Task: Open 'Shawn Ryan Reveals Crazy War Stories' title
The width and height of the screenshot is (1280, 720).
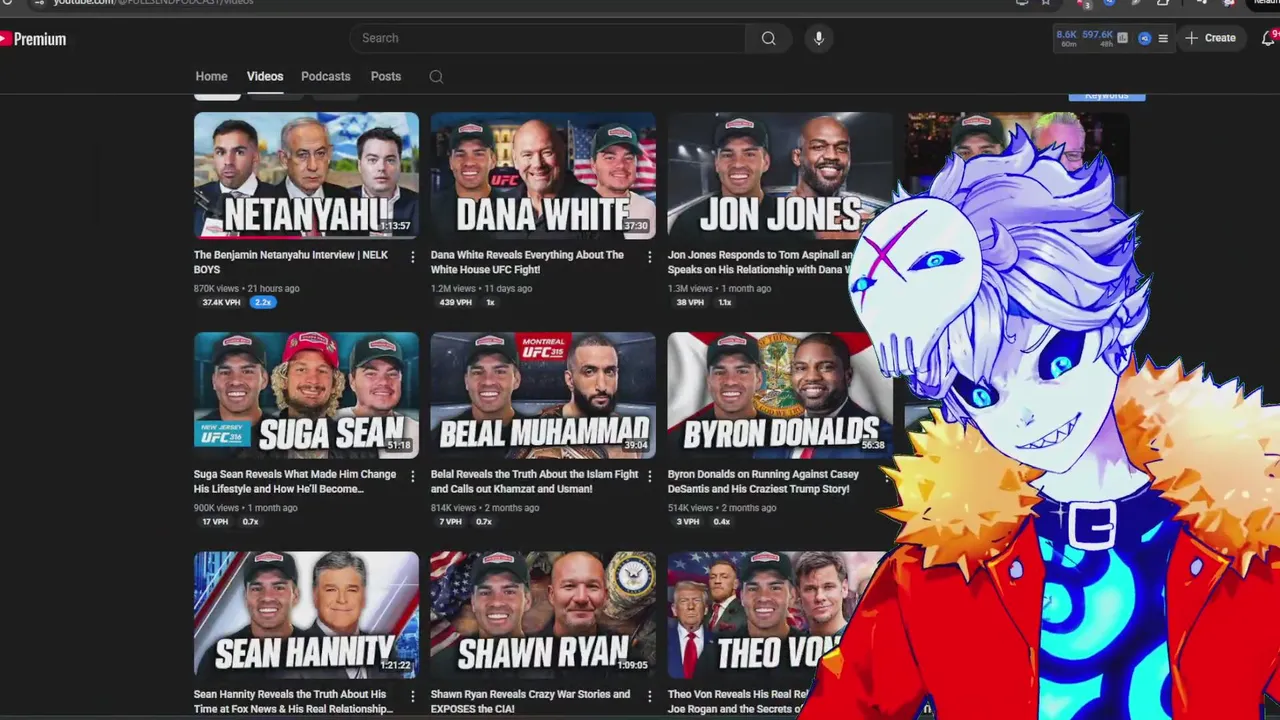Action: (x=530, y=701)
